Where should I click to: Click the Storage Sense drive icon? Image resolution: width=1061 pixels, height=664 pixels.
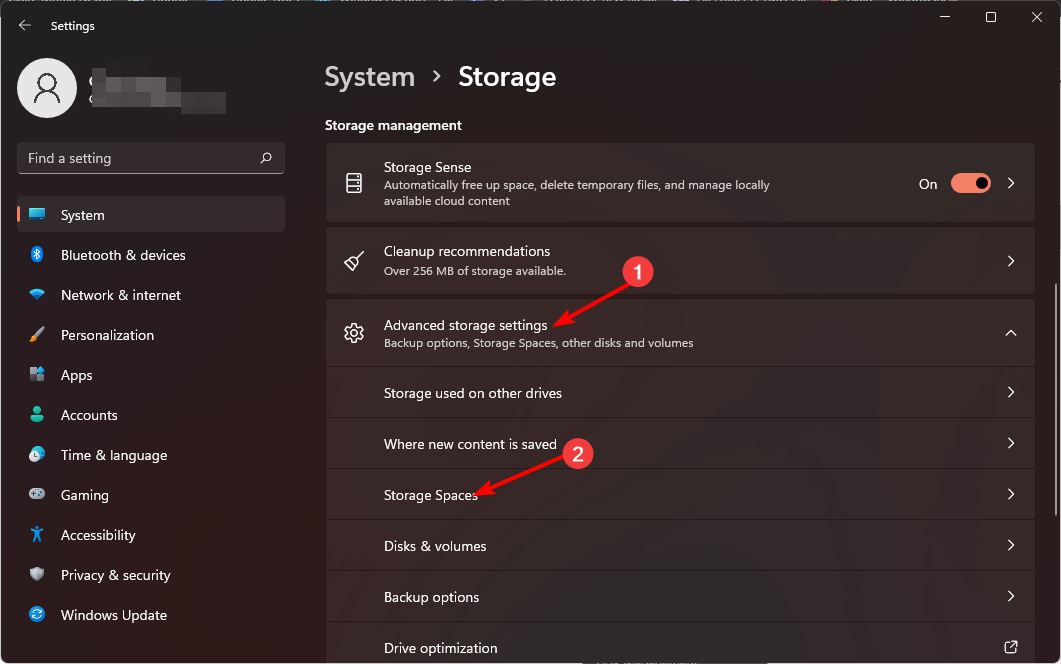[354, 184]
